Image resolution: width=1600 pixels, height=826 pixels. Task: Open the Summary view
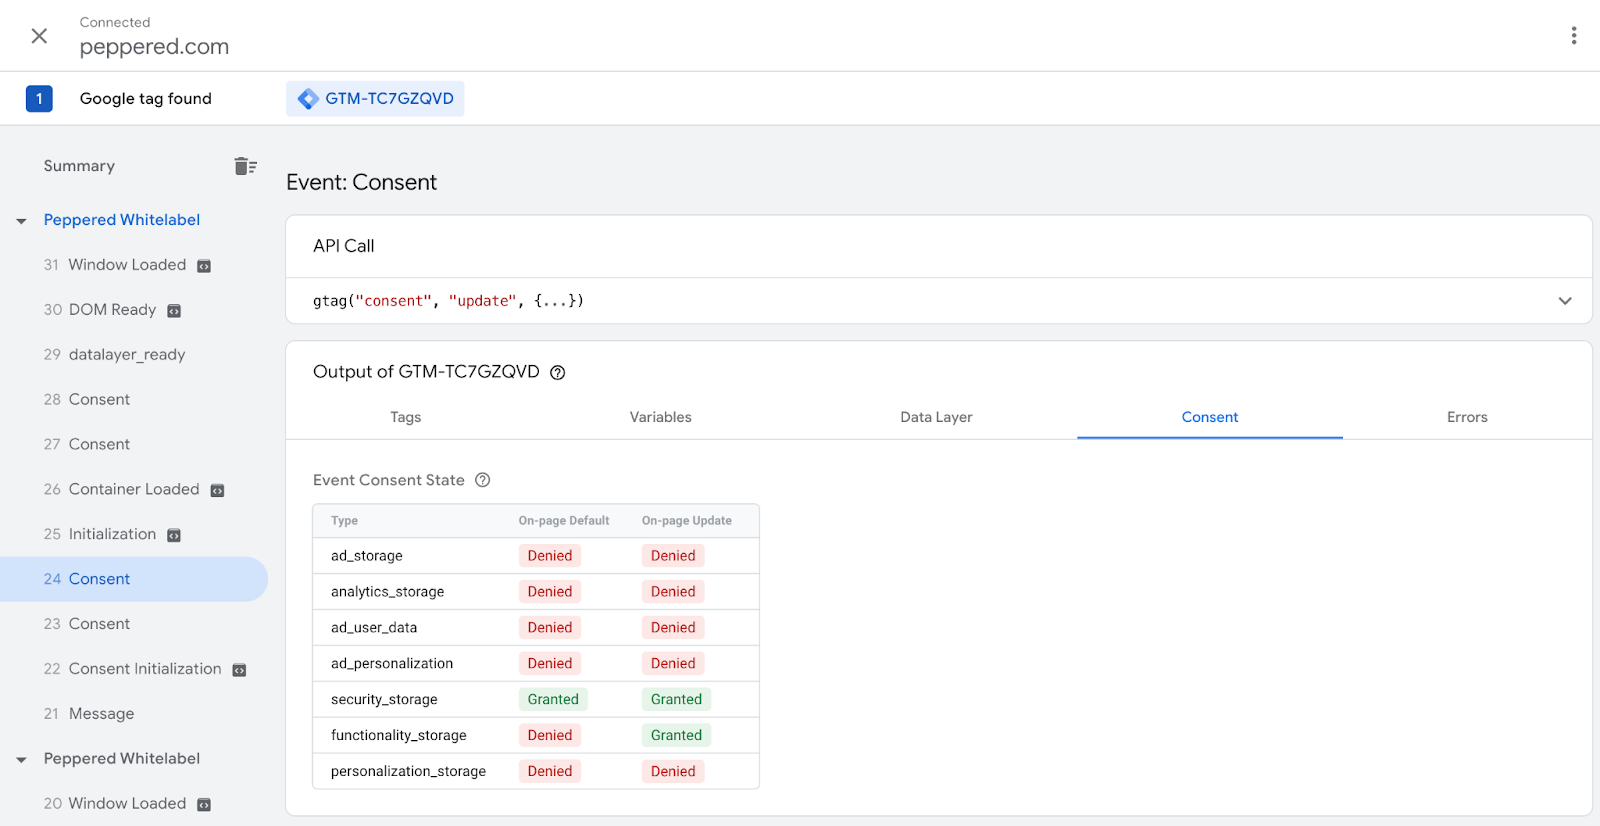[79, 166]
